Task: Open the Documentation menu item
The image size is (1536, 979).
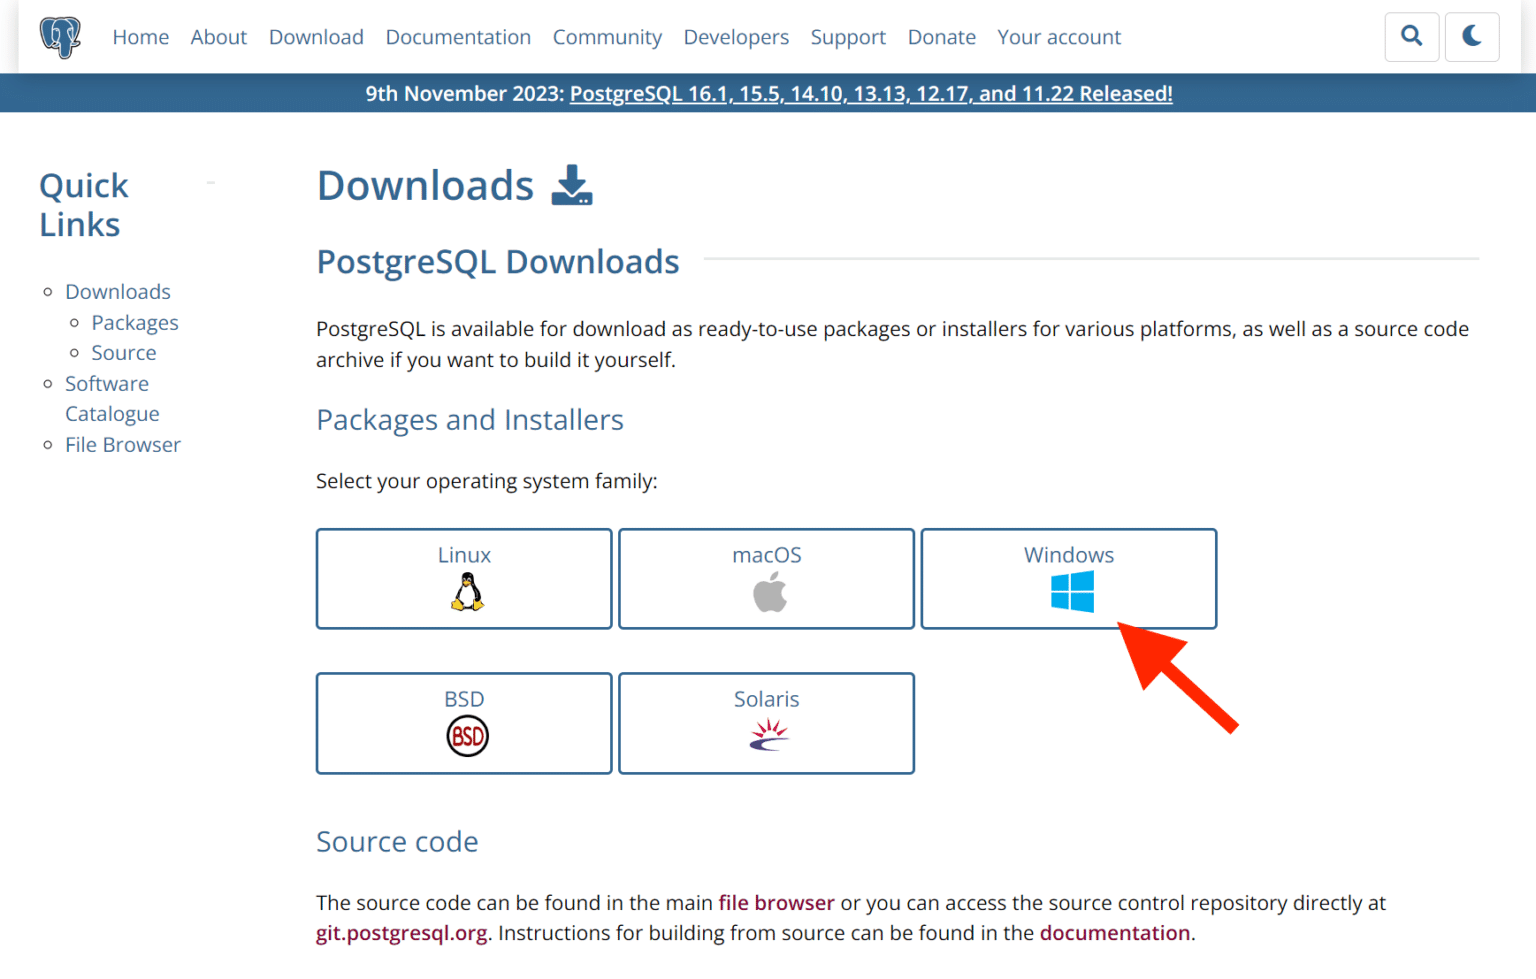Action: tap(458, 37)
